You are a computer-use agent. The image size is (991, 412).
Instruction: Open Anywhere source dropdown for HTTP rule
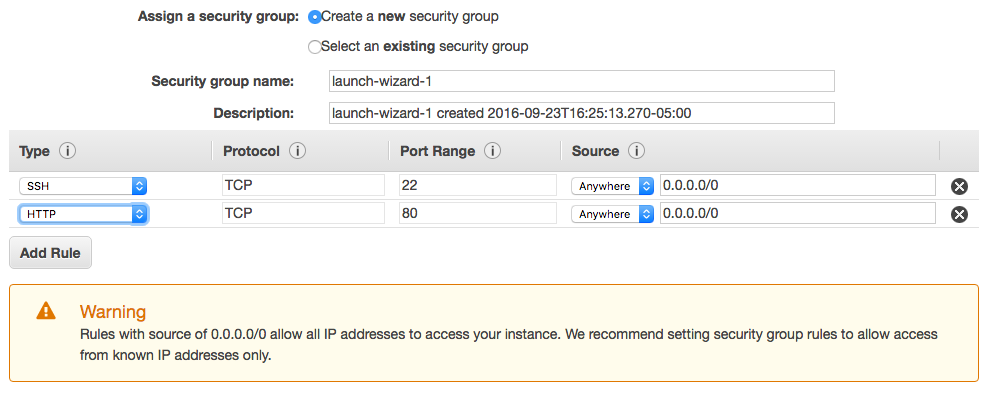pos(612,214)
